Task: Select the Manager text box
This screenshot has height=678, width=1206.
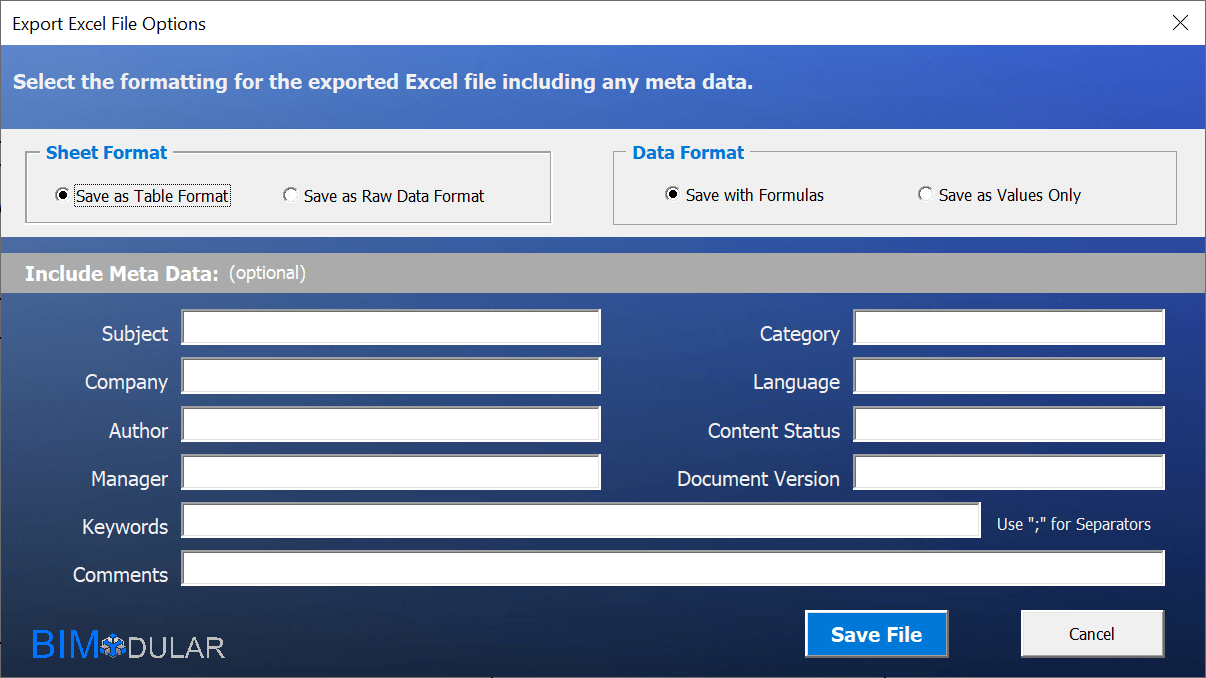Action: [390, 473]
